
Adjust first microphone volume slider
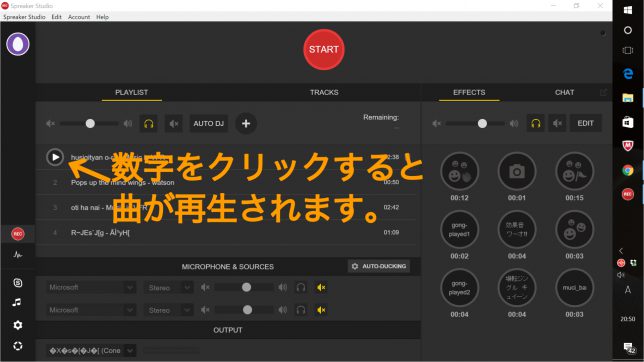(246, 287)
